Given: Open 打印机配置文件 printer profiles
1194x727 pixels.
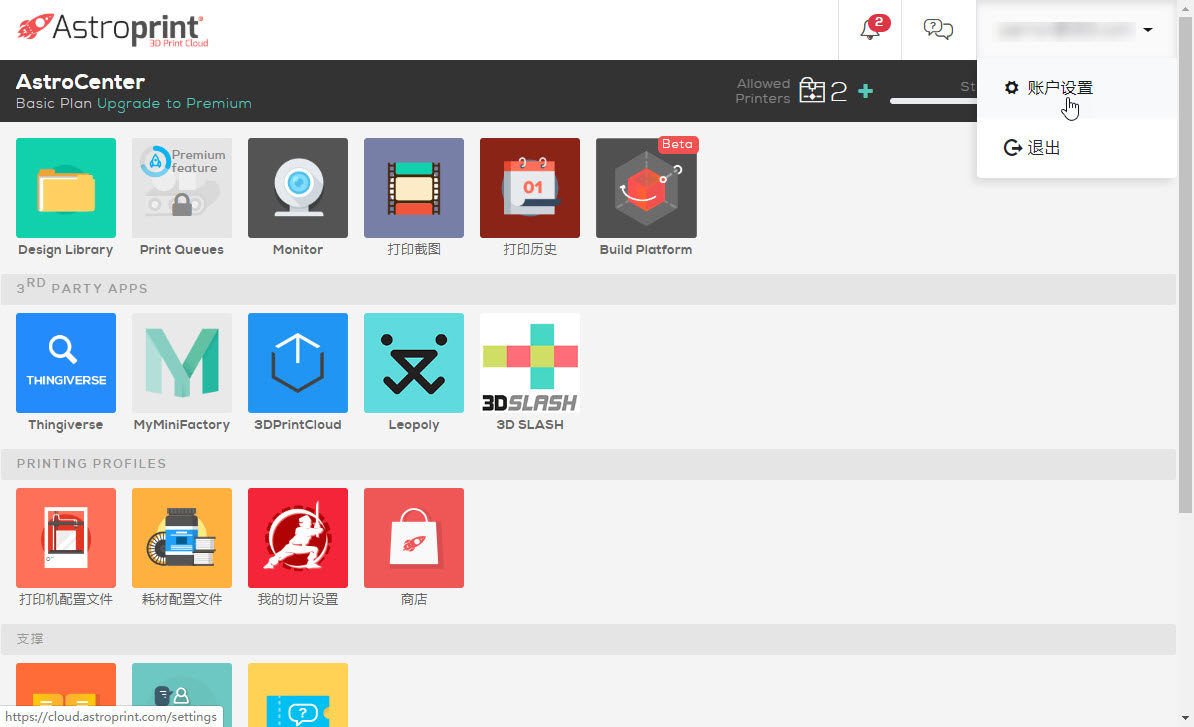Looking at the screenshot, I should [x=65, y=538].
